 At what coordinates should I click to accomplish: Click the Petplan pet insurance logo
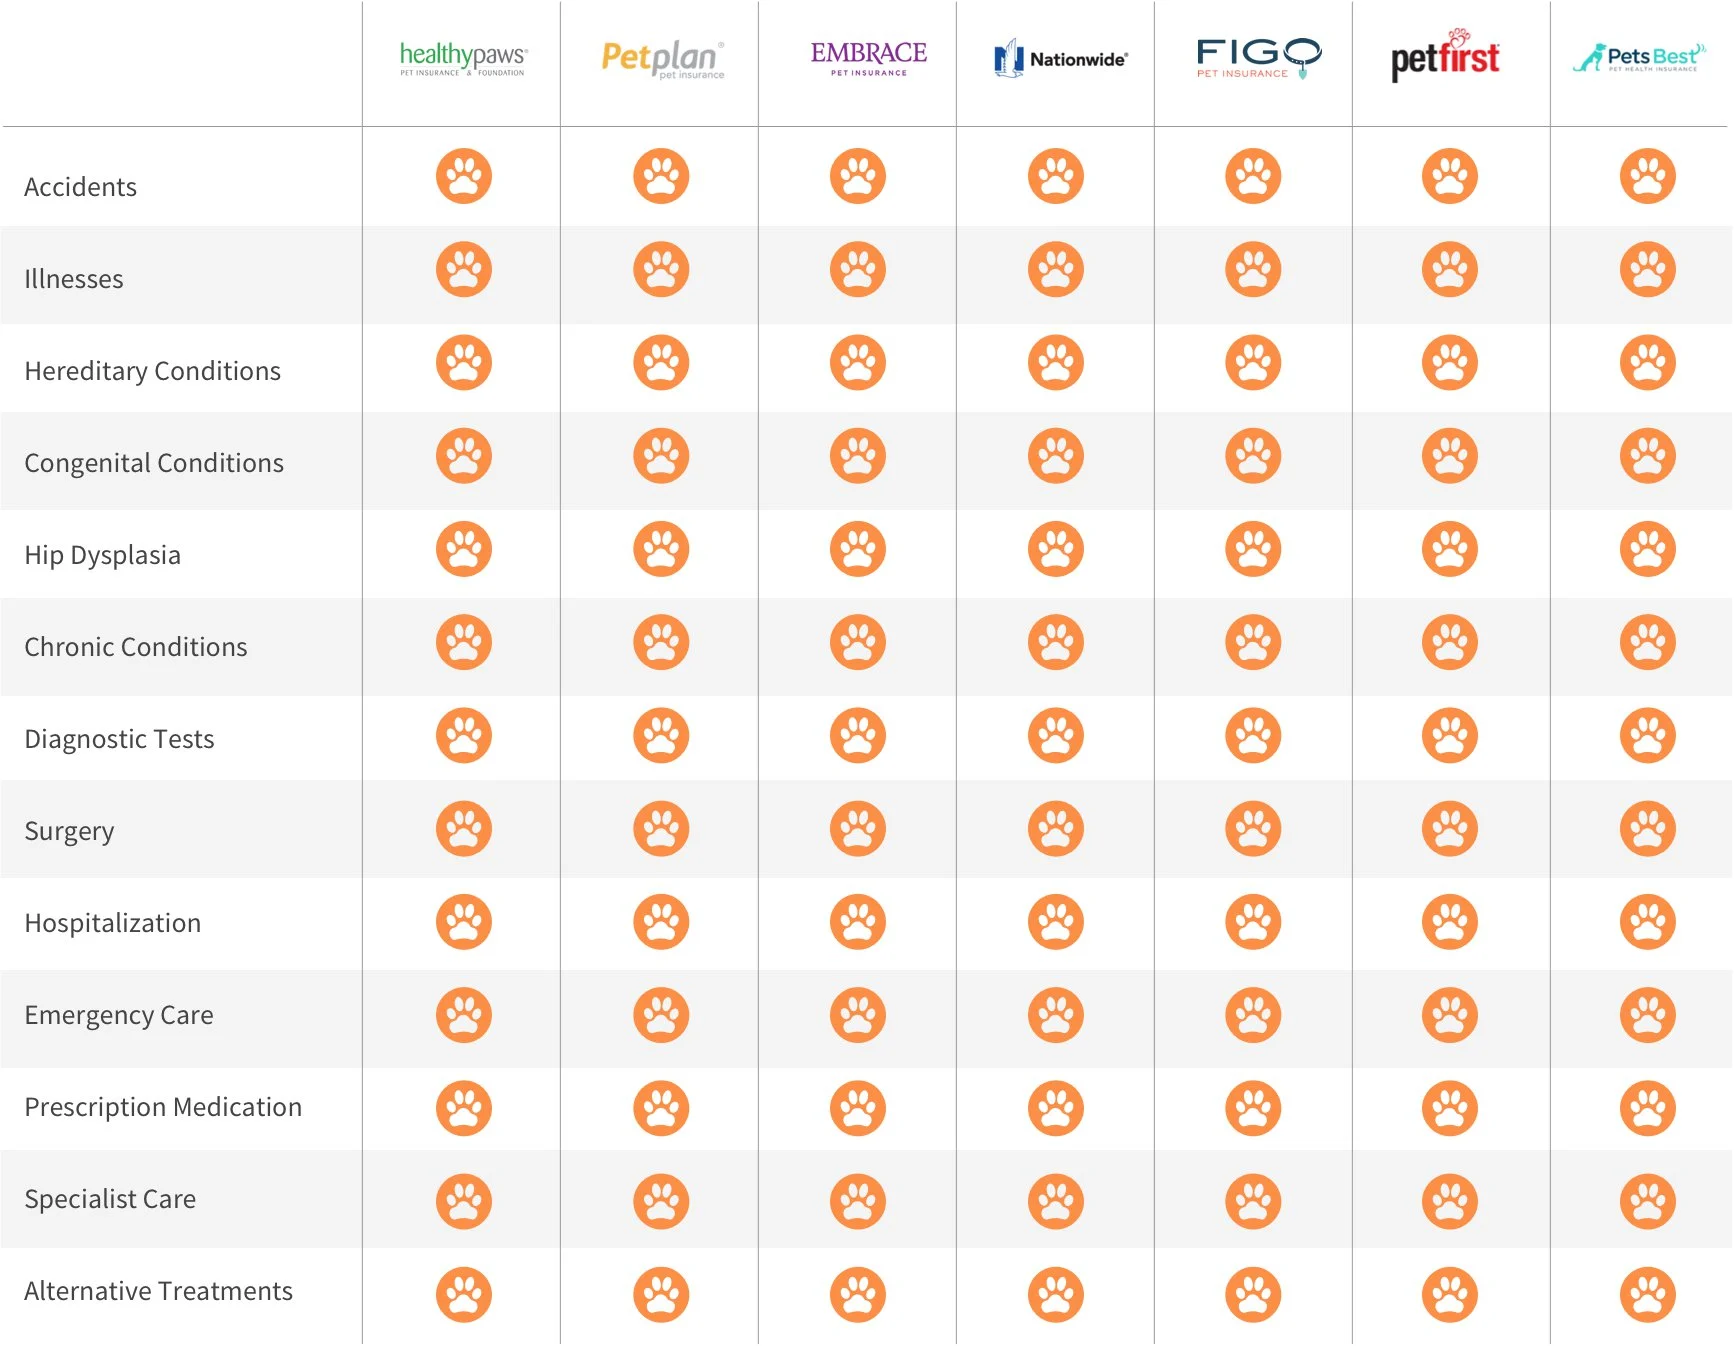[x=662, y=59]
